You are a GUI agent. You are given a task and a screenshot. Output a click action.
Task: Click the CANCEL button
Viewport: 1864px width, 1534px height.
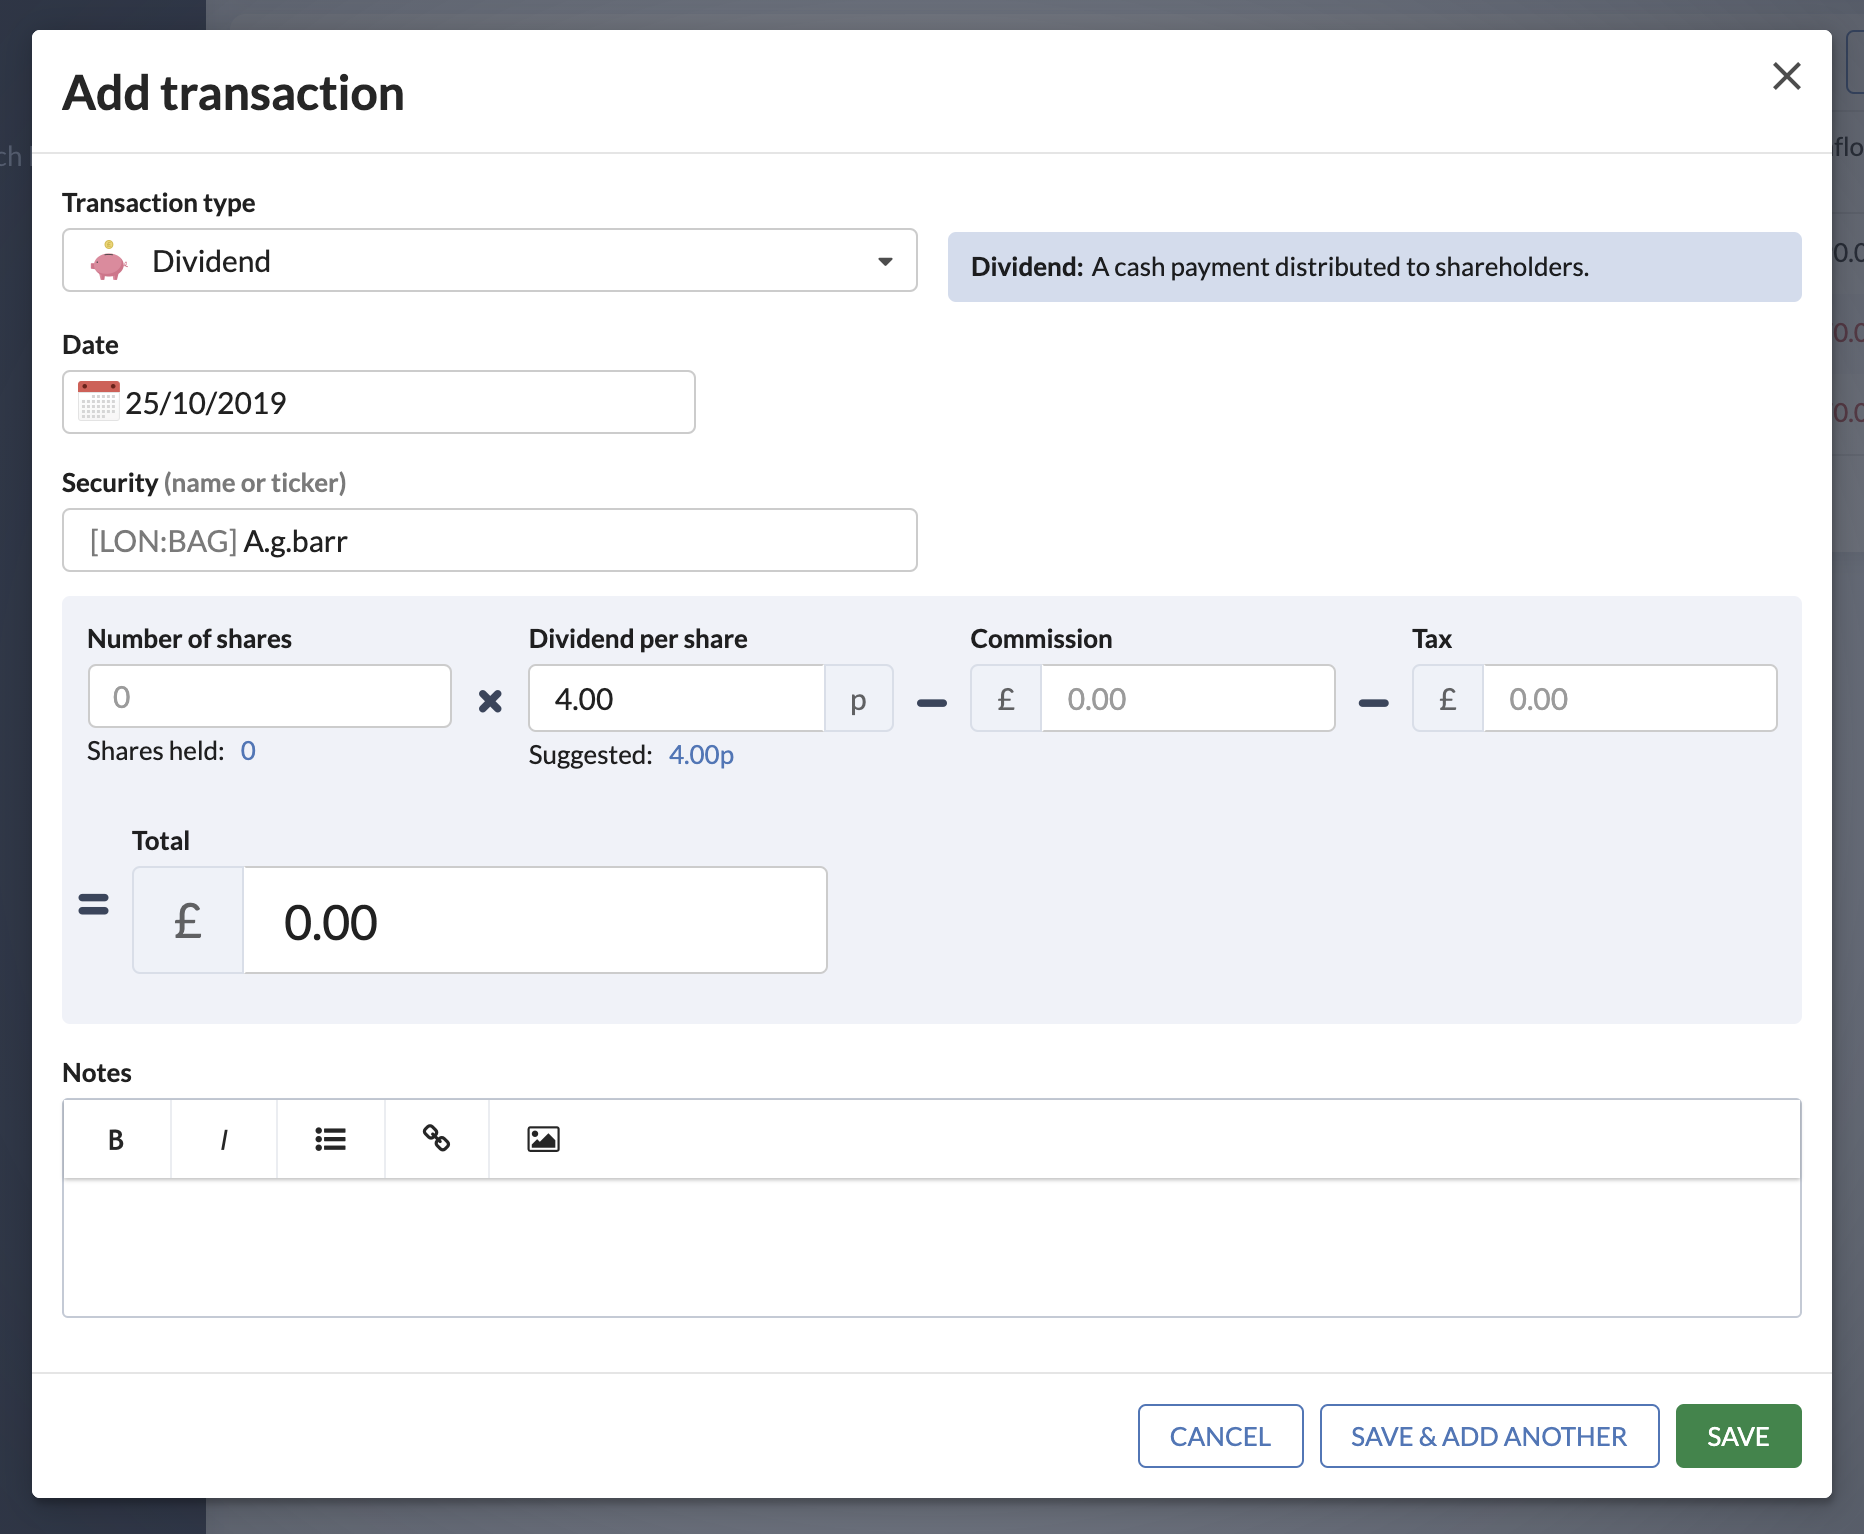tap(1220, 1436)
